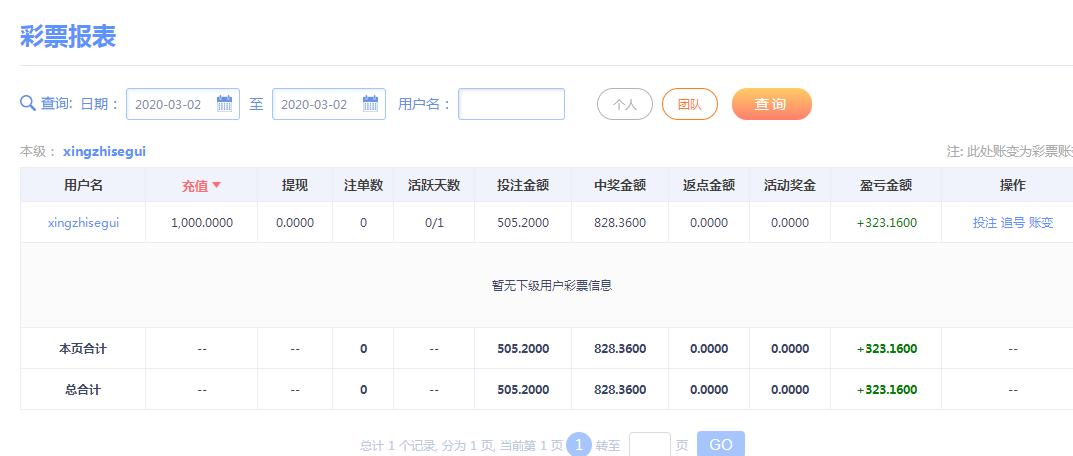Click the orange 查询 button
This screenshot has width=1073, height=456.
click(772, 104)
